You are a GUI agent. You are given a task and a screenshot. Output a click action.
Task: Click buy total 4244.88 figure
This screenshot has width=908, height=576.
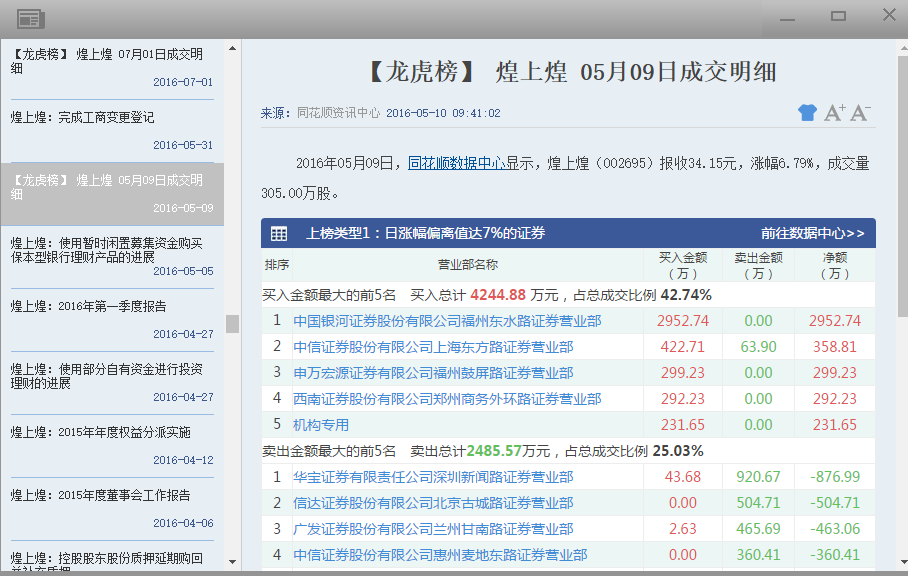tap(498, 295)
